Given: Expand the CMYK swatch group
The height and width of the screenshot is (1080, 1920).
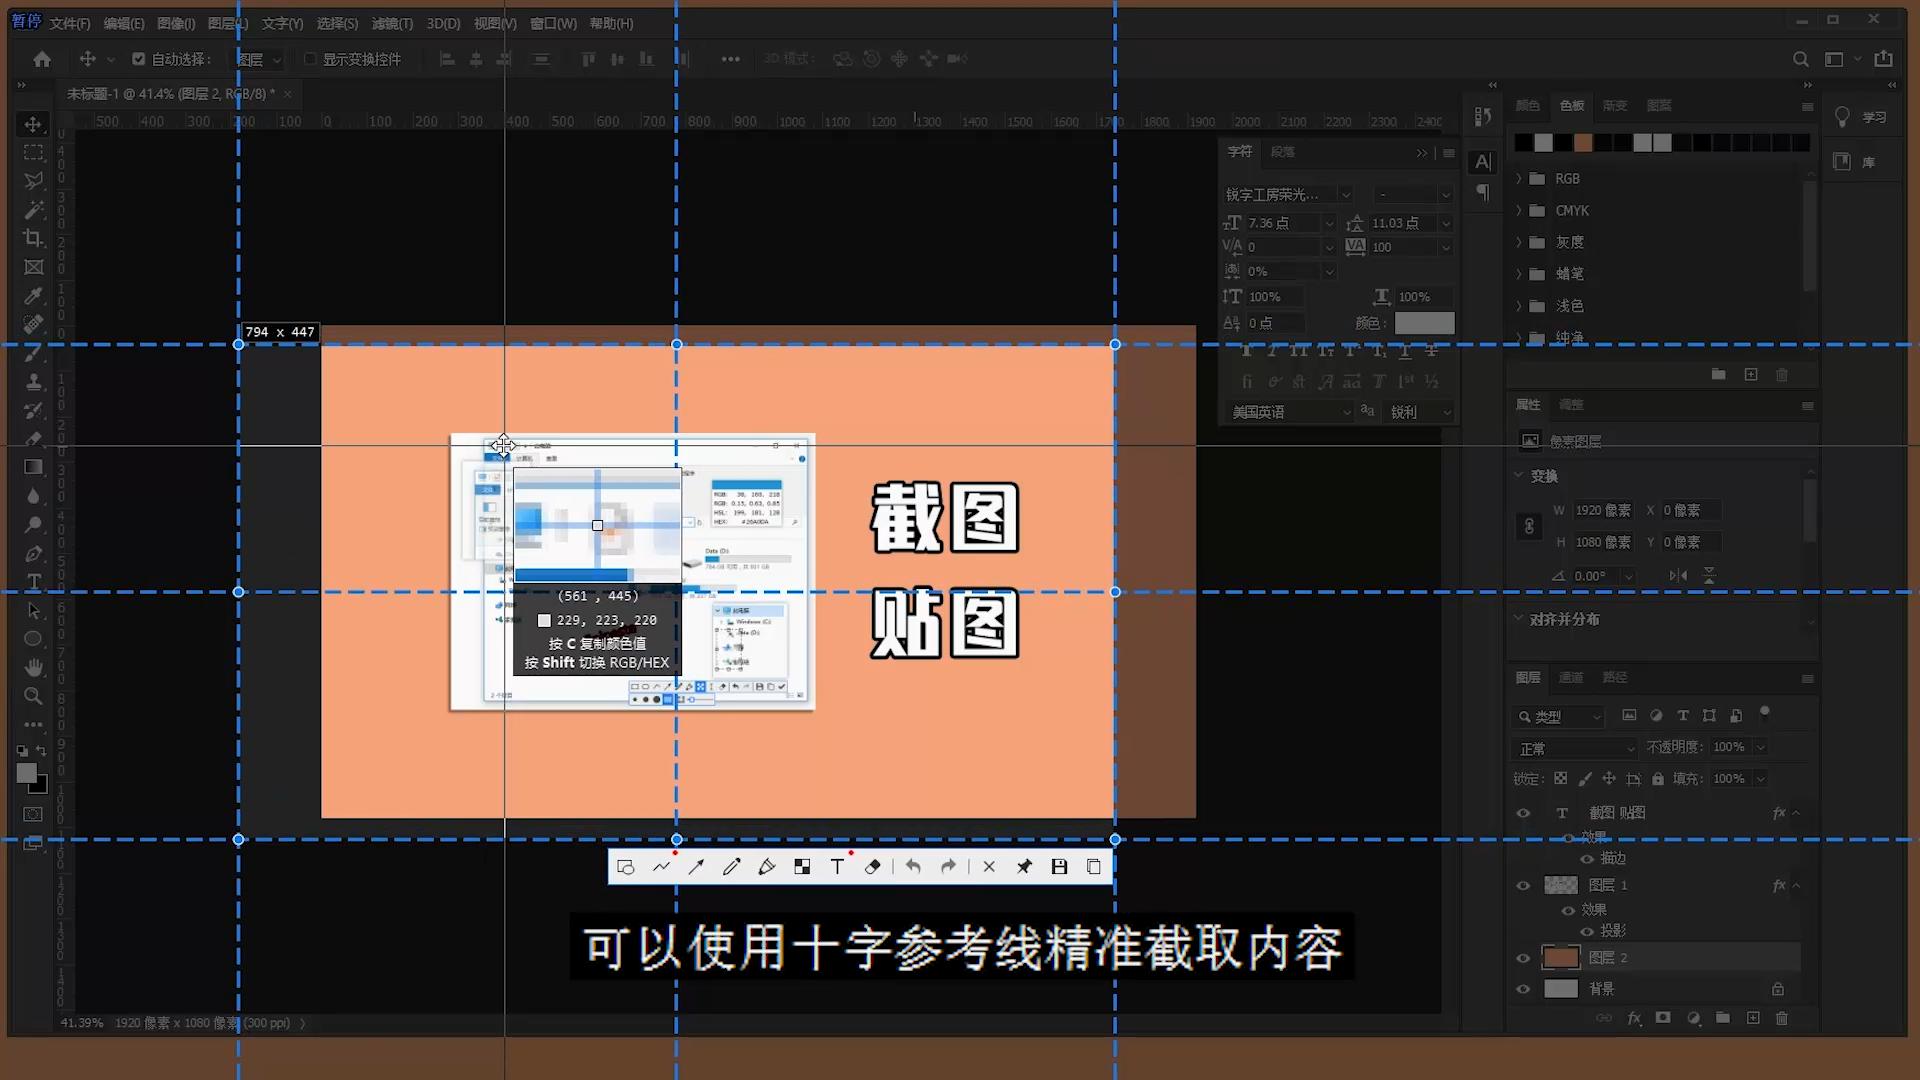Looking at the screenshot, I should pos(1519,210).
